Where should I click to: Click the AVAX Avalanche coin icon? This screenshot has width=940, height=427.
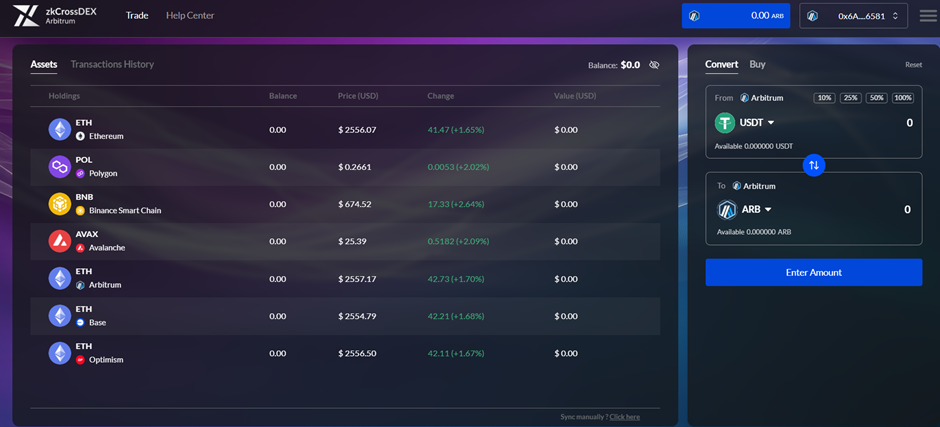(59, 241)
